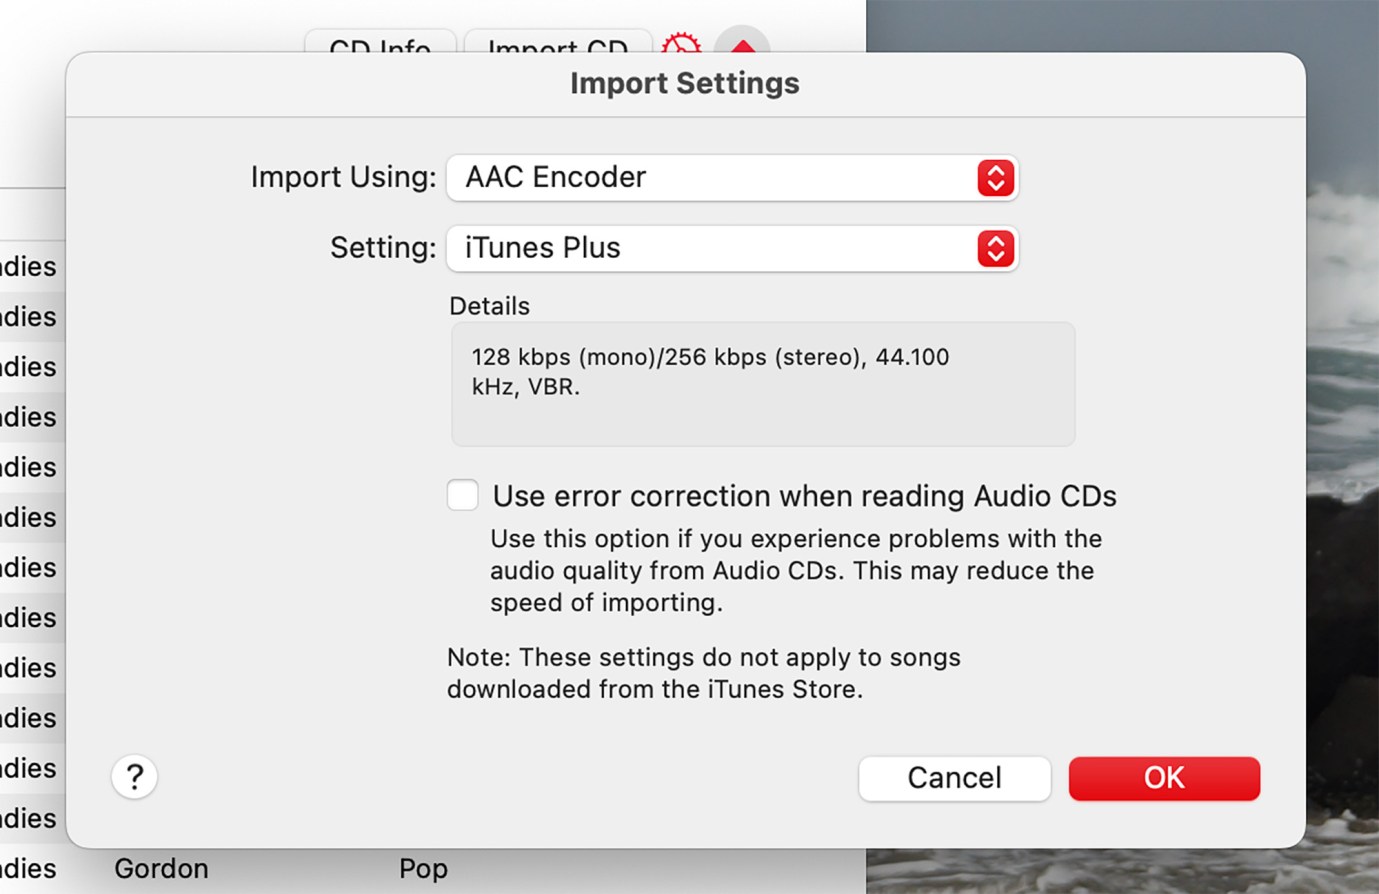Viewport: 1379px width, 894px height.
Task: Click the Pop genre label at the bottom
Action: tap(423, 868)
